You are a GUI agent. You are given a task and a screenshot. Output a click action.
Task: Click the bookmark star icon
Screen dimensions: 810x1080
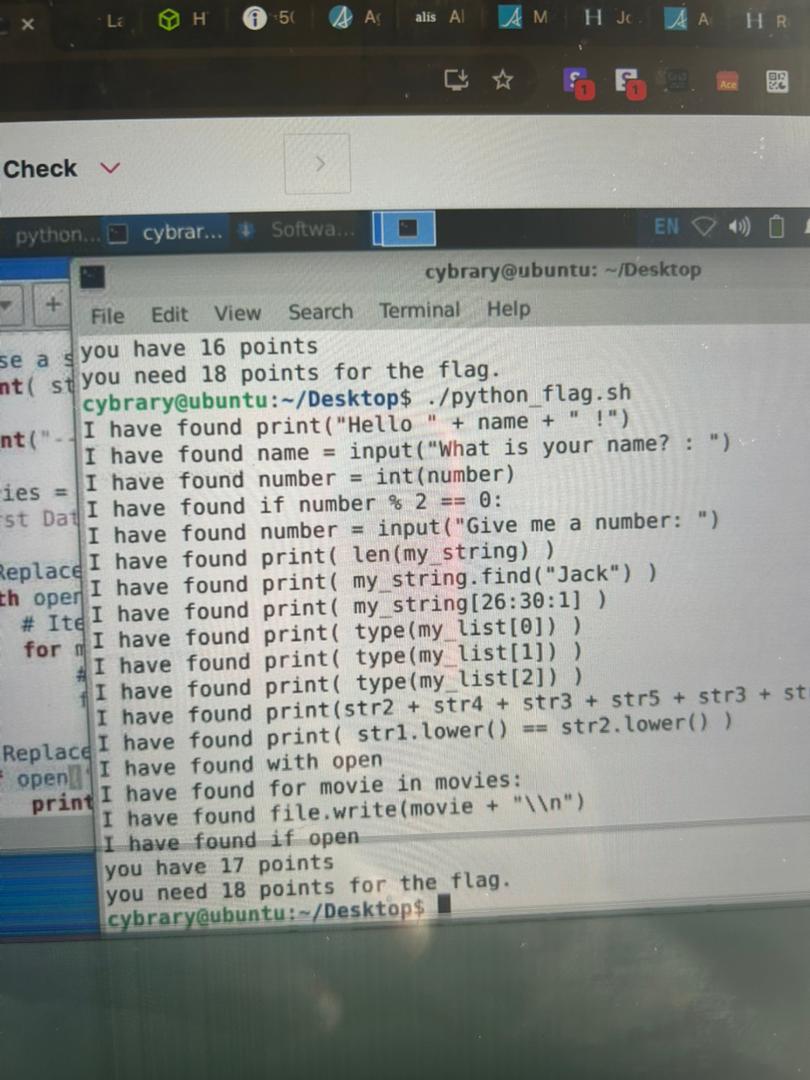tap(503, 80)
